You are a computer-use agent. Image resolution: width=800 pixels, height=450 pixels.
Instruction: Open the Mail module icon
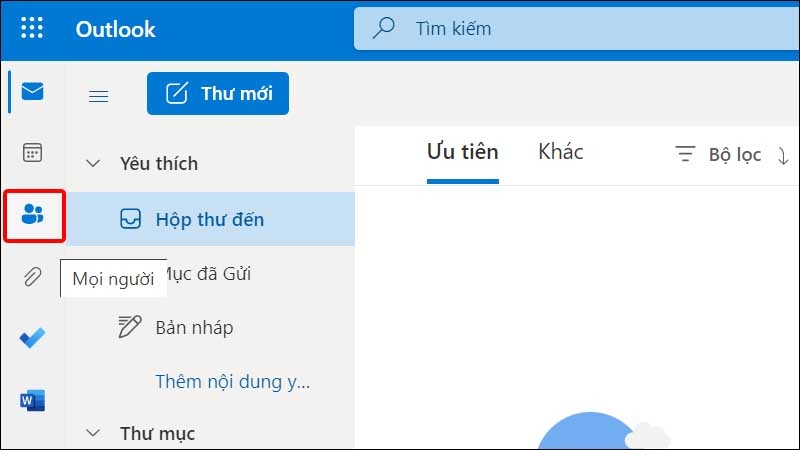33,92
